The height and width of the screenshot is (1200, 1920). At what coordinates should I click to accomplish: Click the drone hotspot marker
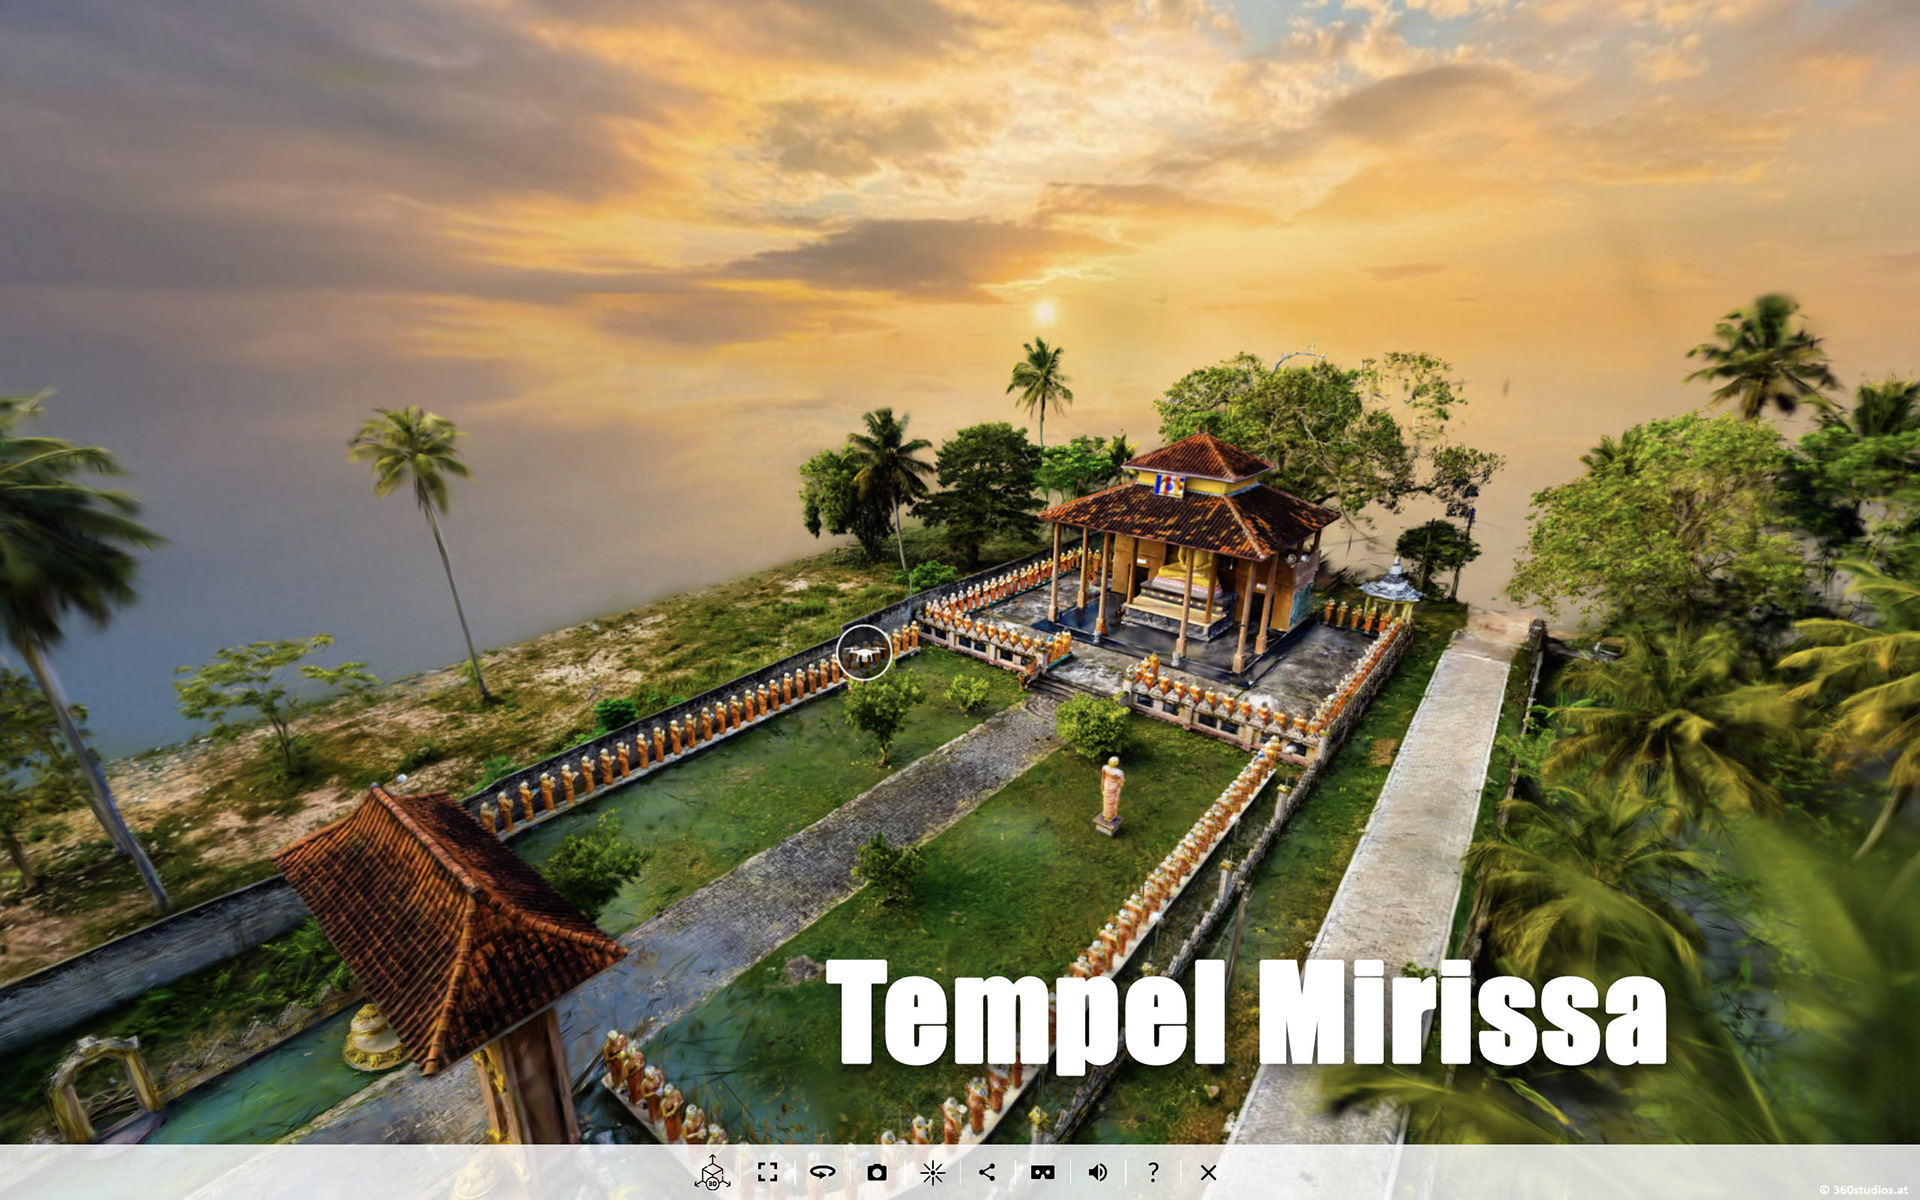[x=864, y=653]
